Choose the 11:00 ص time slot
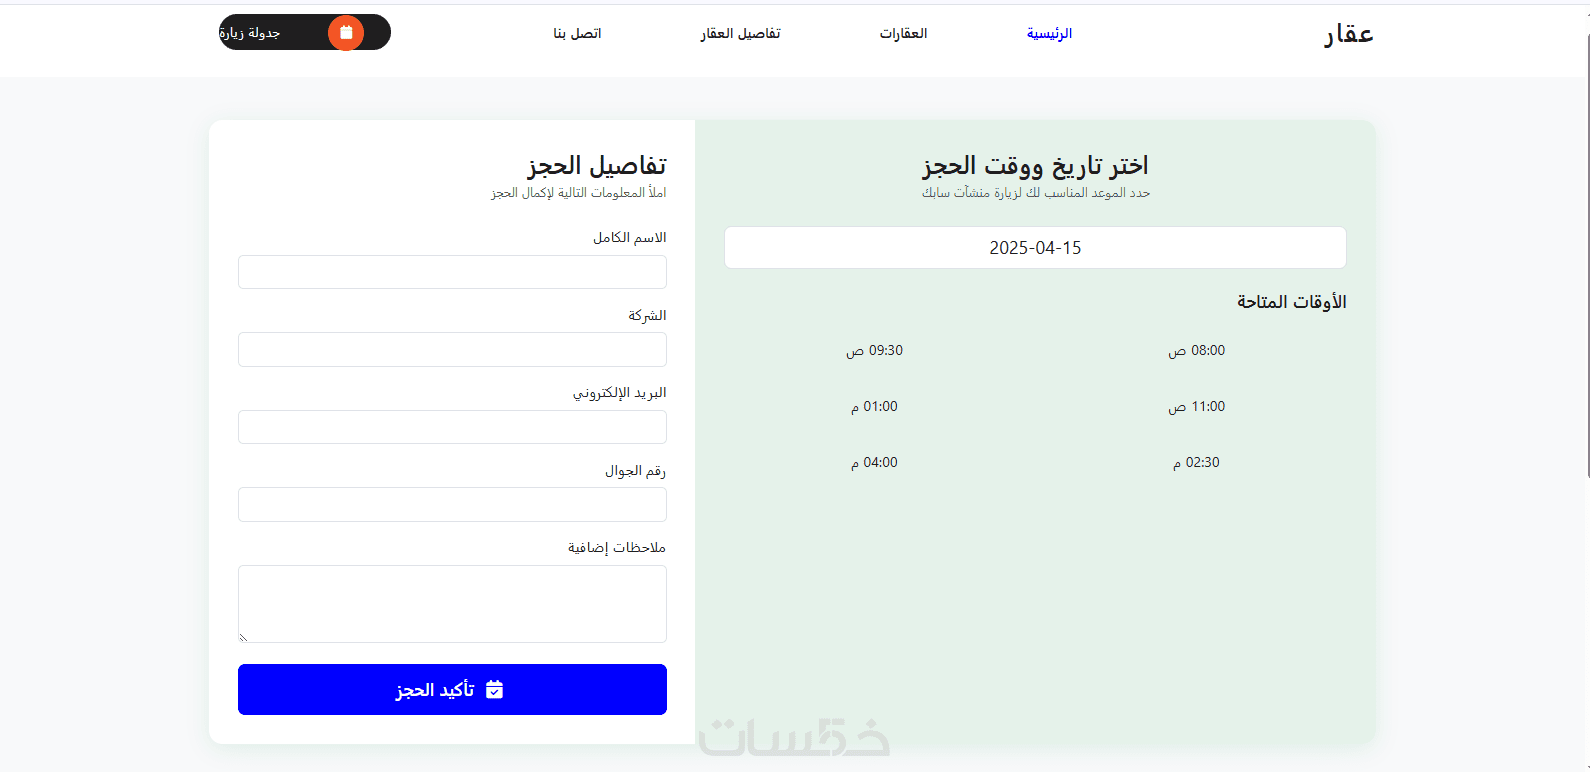The image size is (1590, 772). [1196, 406]
